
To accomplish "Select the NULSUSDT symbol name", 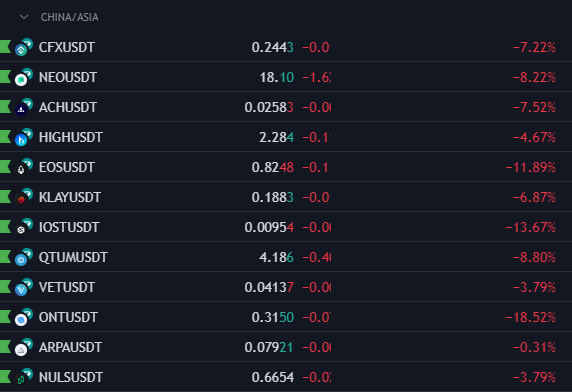I will (71, 377).
